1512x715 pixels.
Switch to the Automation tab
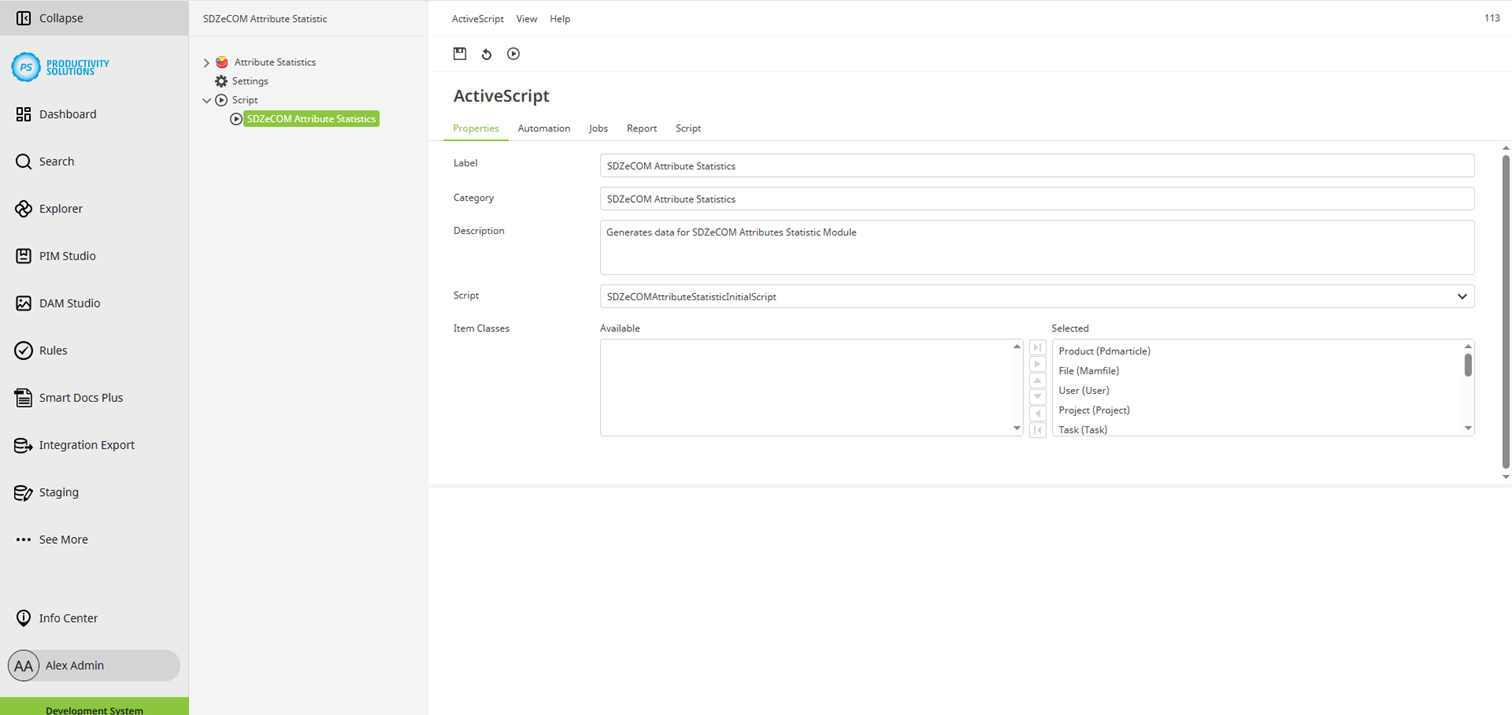point(544,128)
